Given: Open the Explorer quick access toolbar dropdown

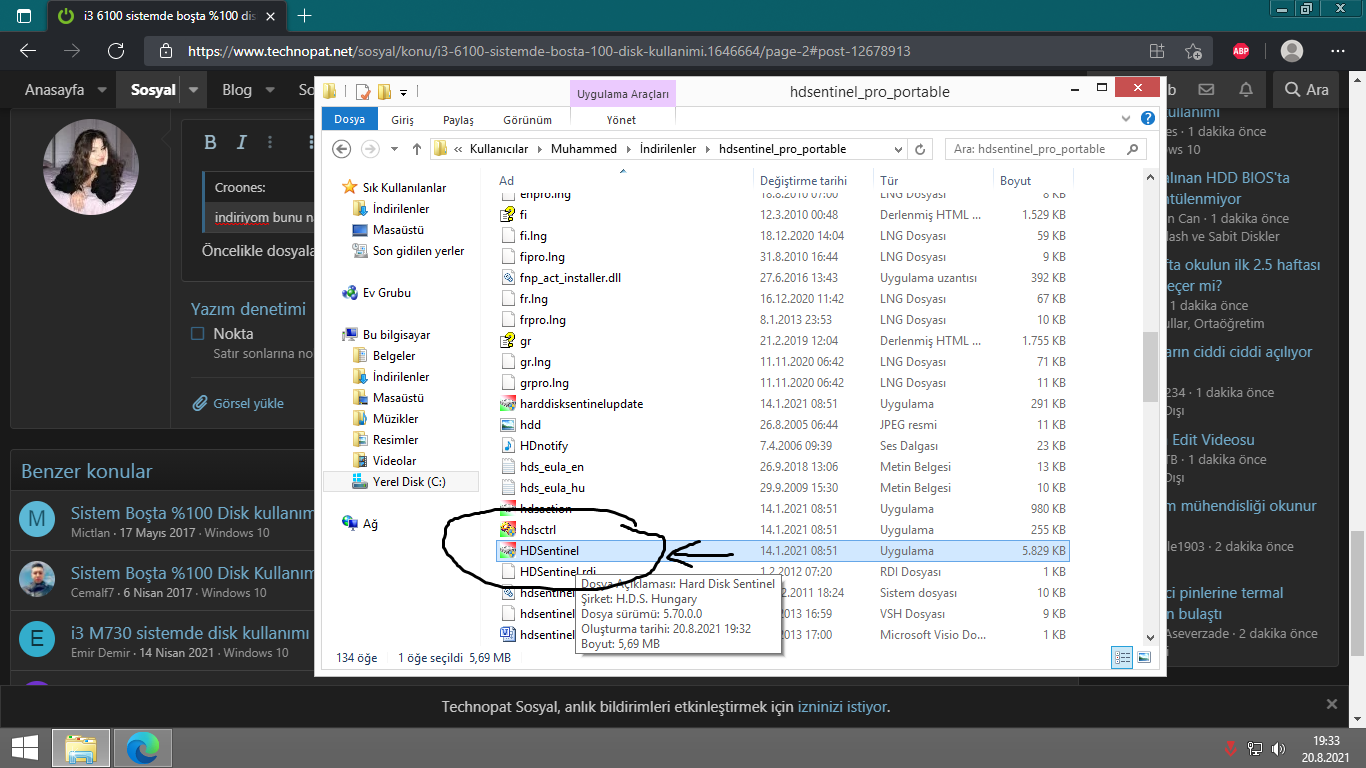Looking at the screenshot, I should pyautogui.click(x=403, y=92).
